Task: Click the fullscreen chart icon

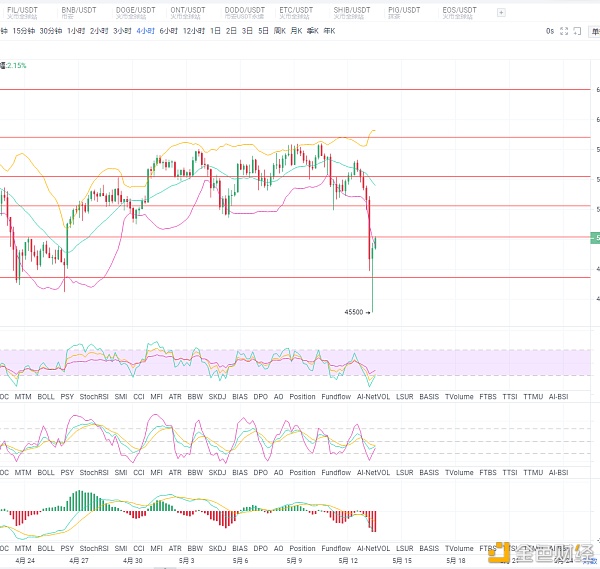Action: (565, 31)
